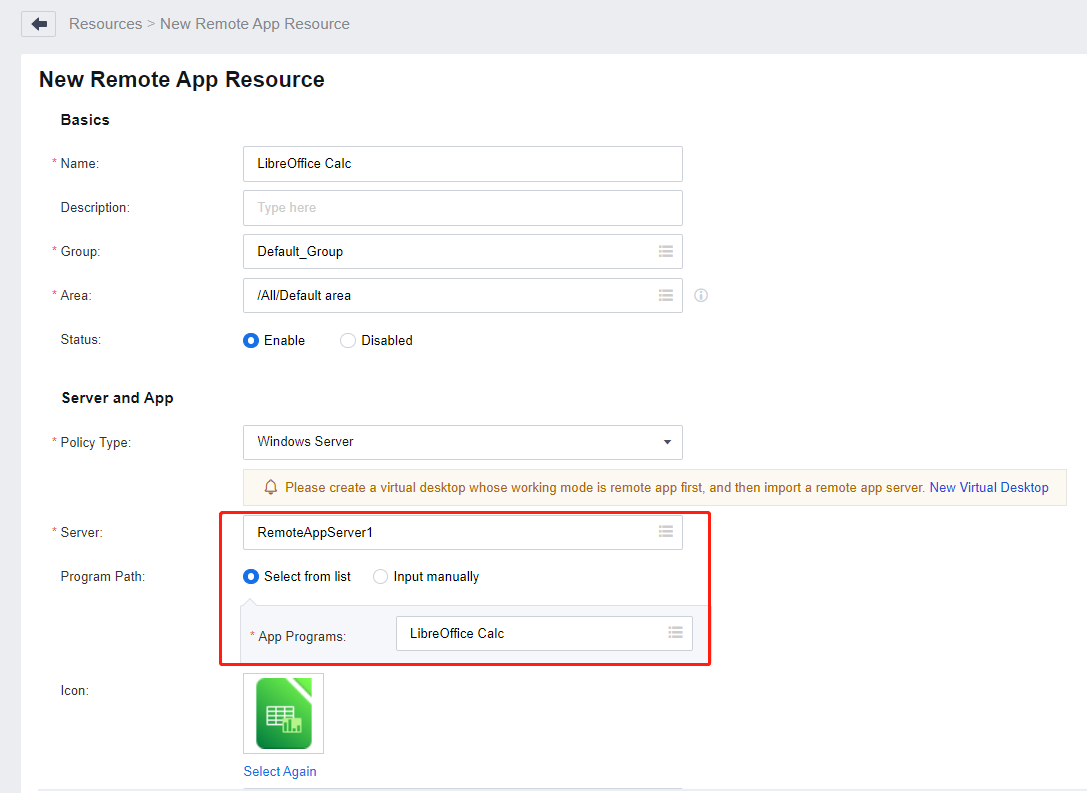The image size is (1087, 793).
Task: Click the /All/Default area field
Action: [462, 295]
